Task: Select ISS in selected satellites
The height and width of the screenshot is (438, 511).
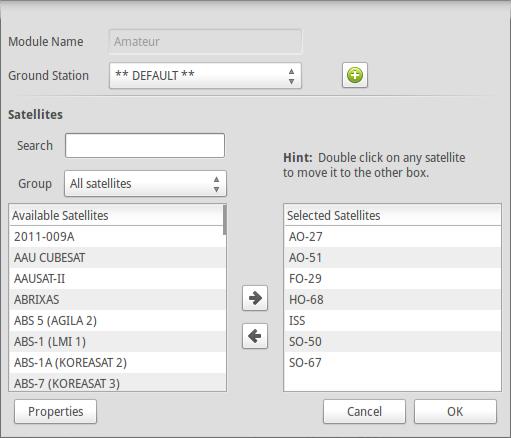Action: coord(392,321)
